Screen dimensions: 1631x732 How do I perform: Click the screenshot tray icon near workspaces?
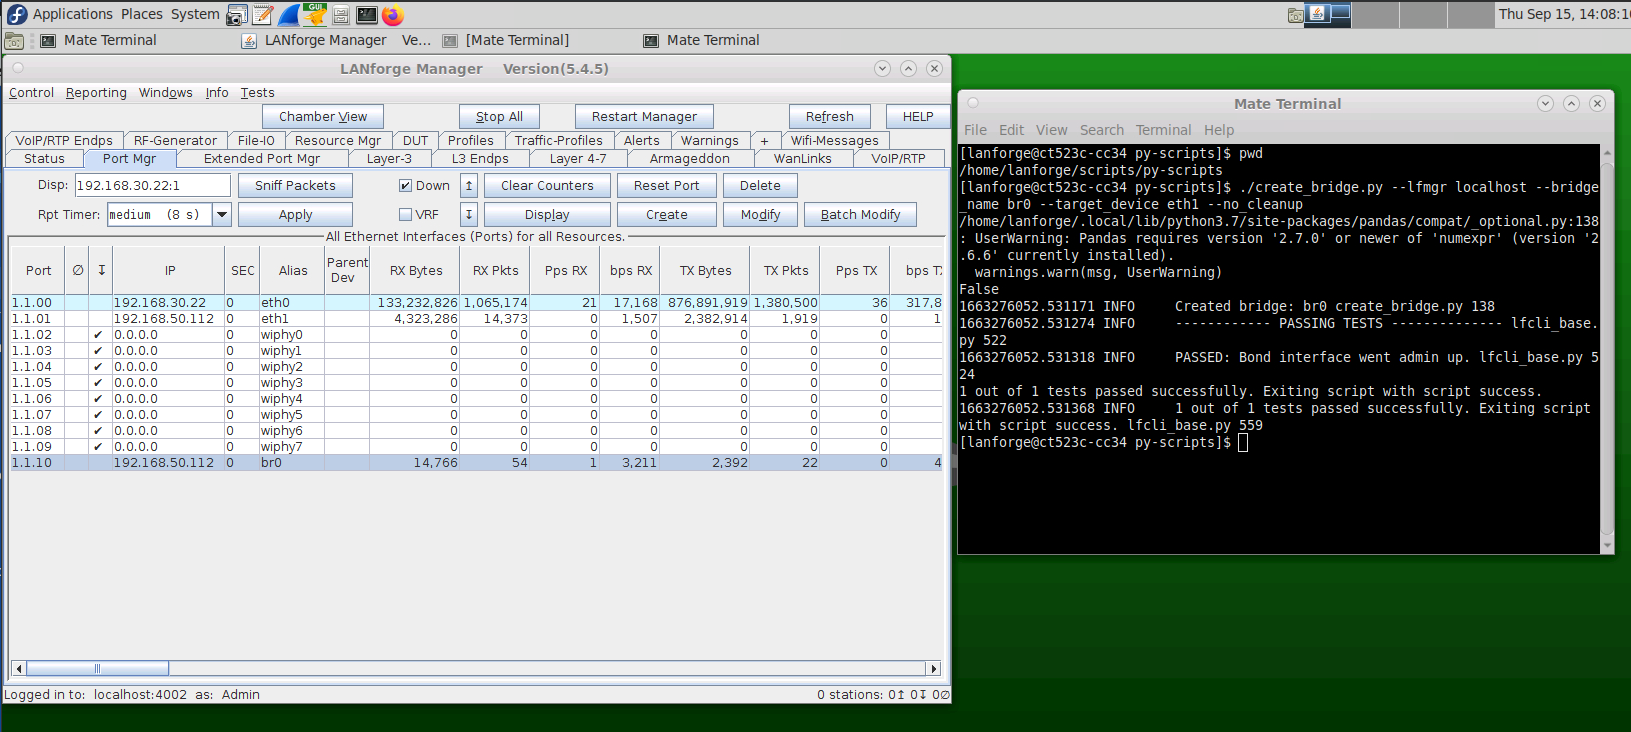(1295, 15)
